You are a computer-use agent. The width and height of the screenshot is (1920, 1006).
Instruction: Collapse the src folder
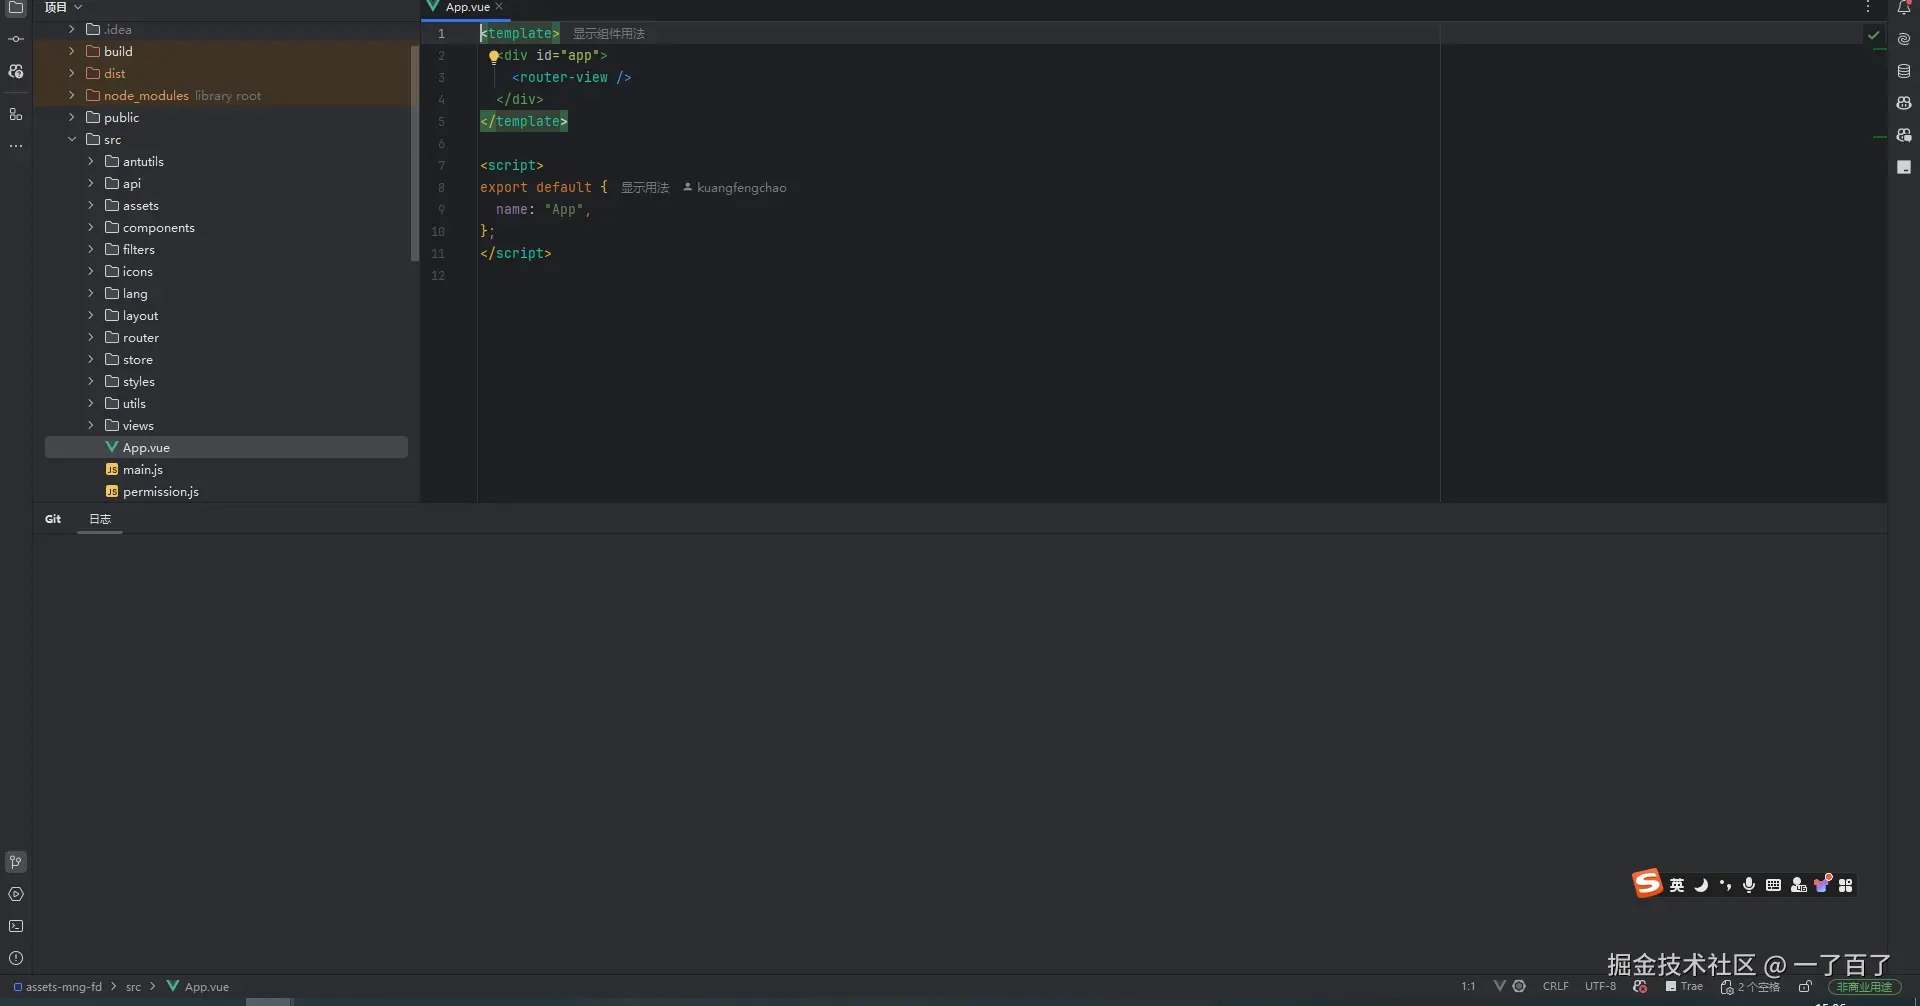click(x=72, y=140)
